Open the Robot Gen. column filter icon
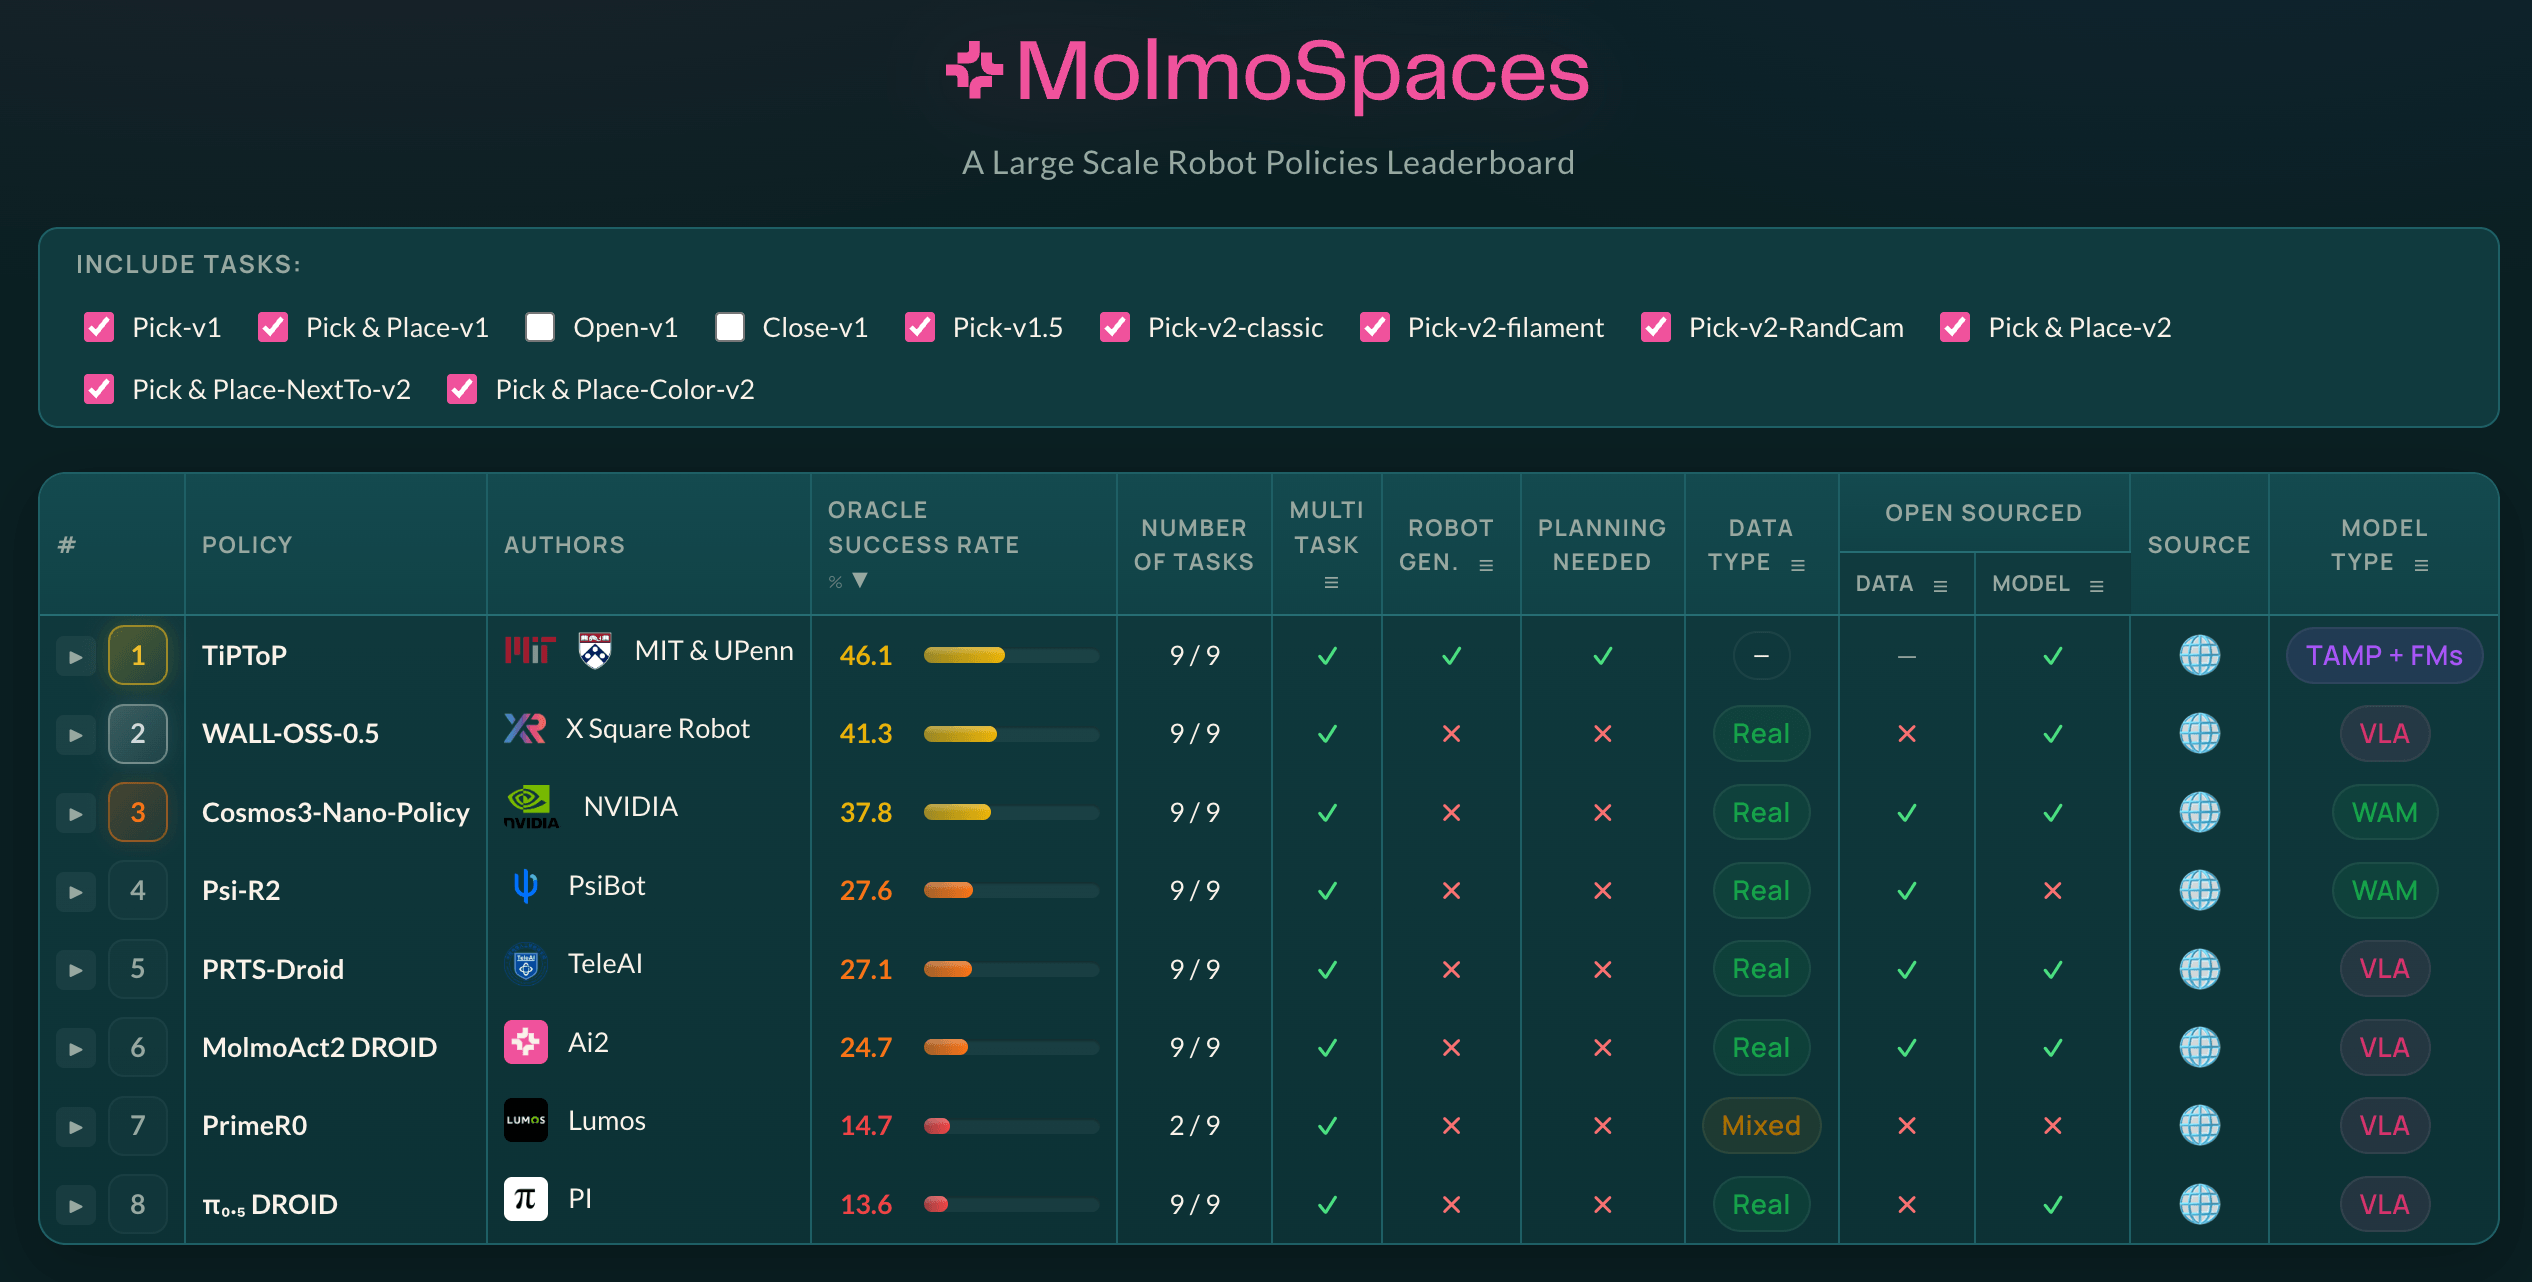 click(1486, 565)
